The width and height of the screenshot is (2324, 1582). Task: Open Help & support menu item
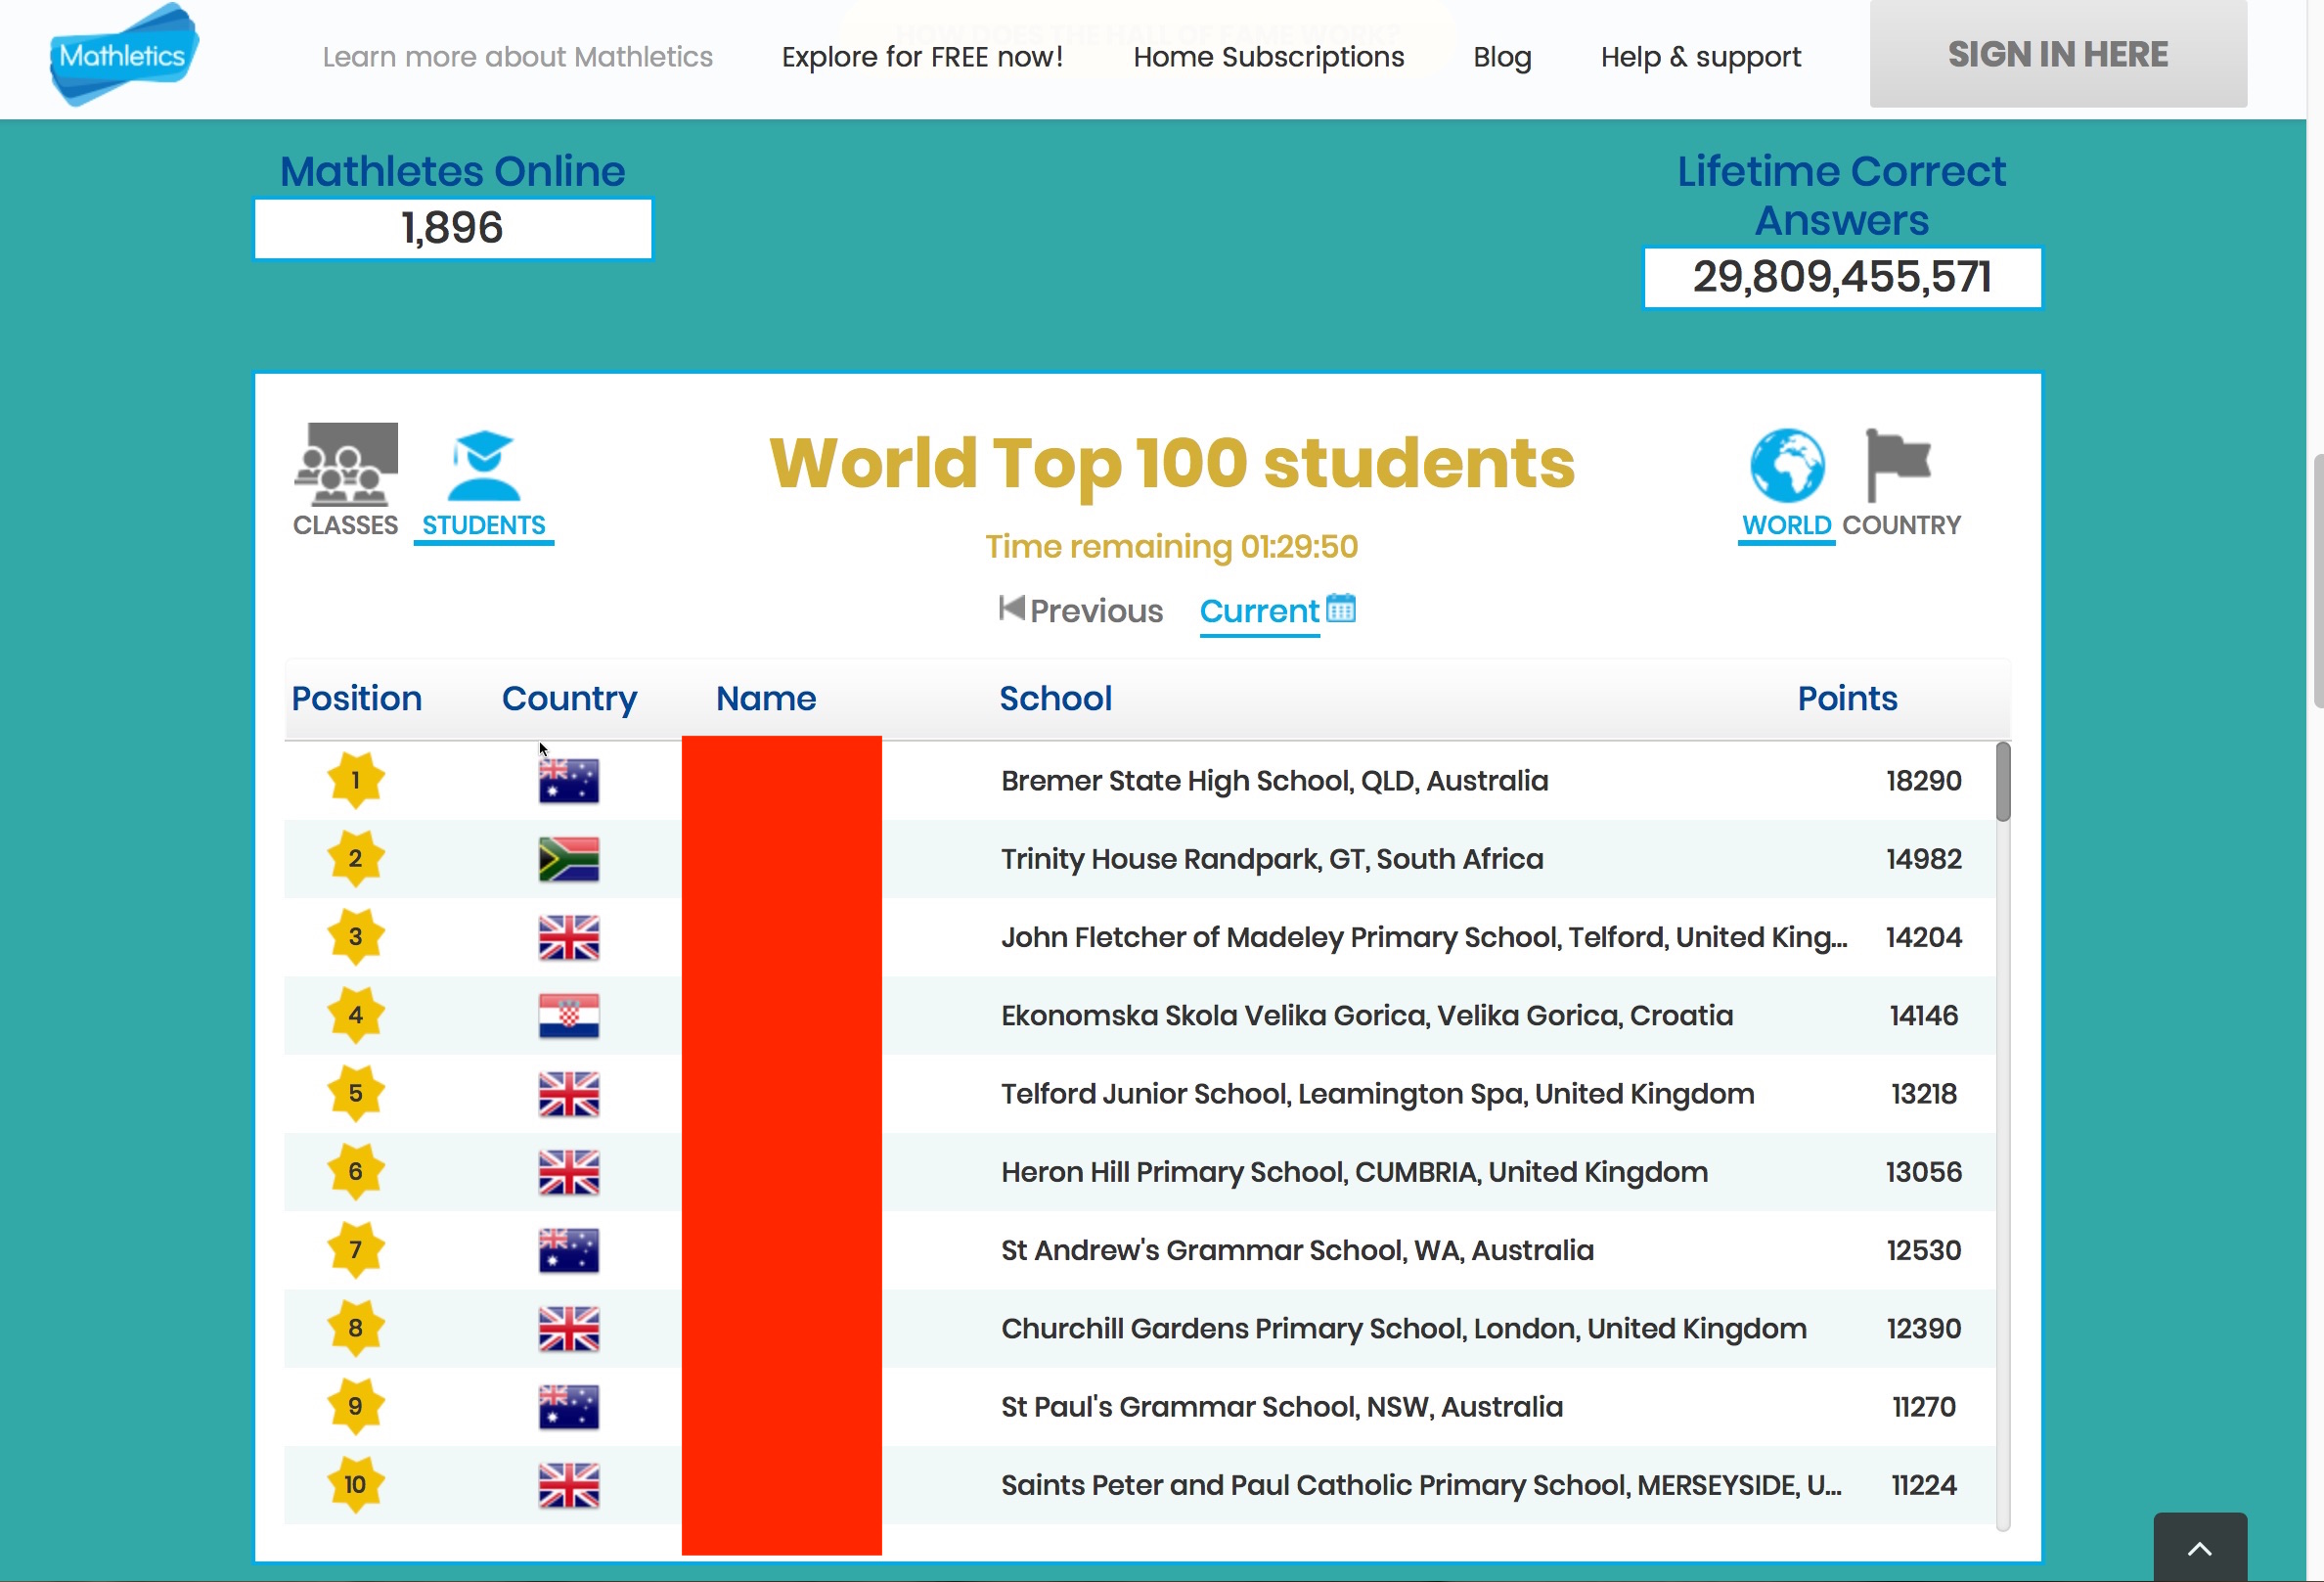point(1700,57)
